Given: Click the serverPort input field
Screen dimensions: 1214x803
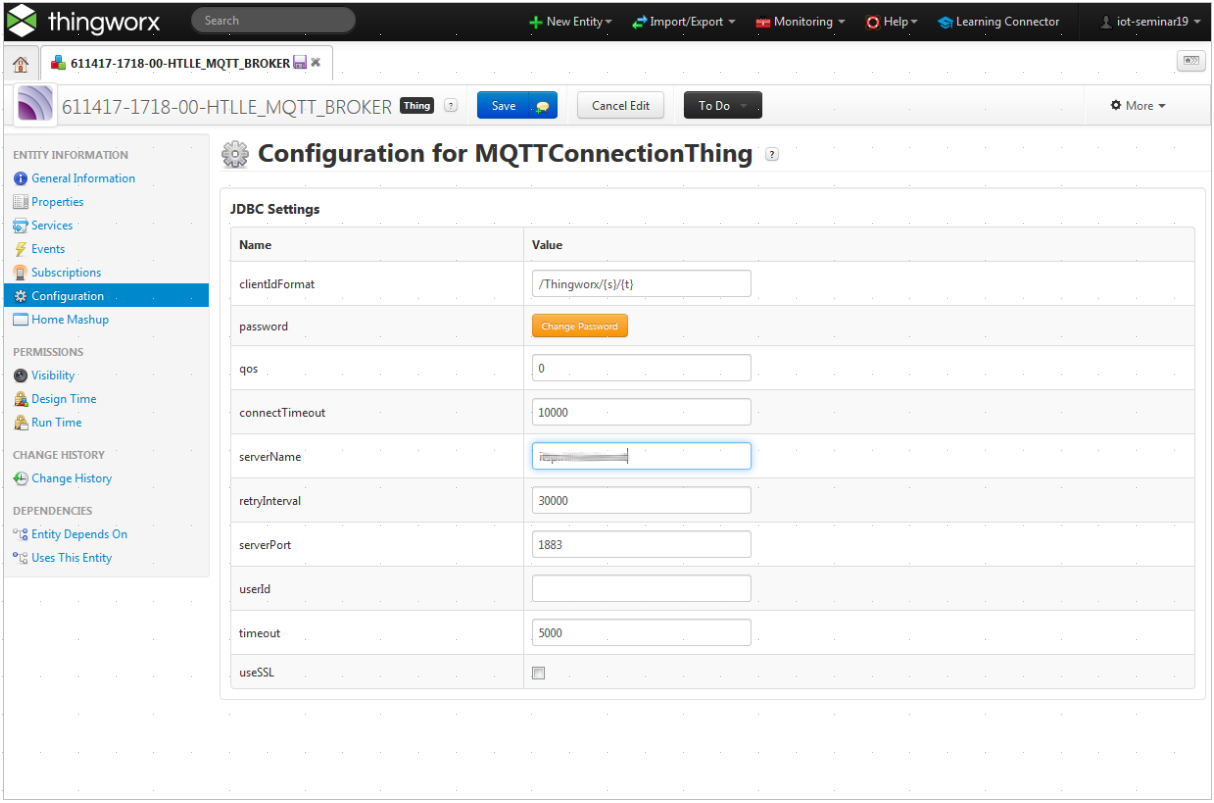Looking at the screenshot, I should pos(641,544).
